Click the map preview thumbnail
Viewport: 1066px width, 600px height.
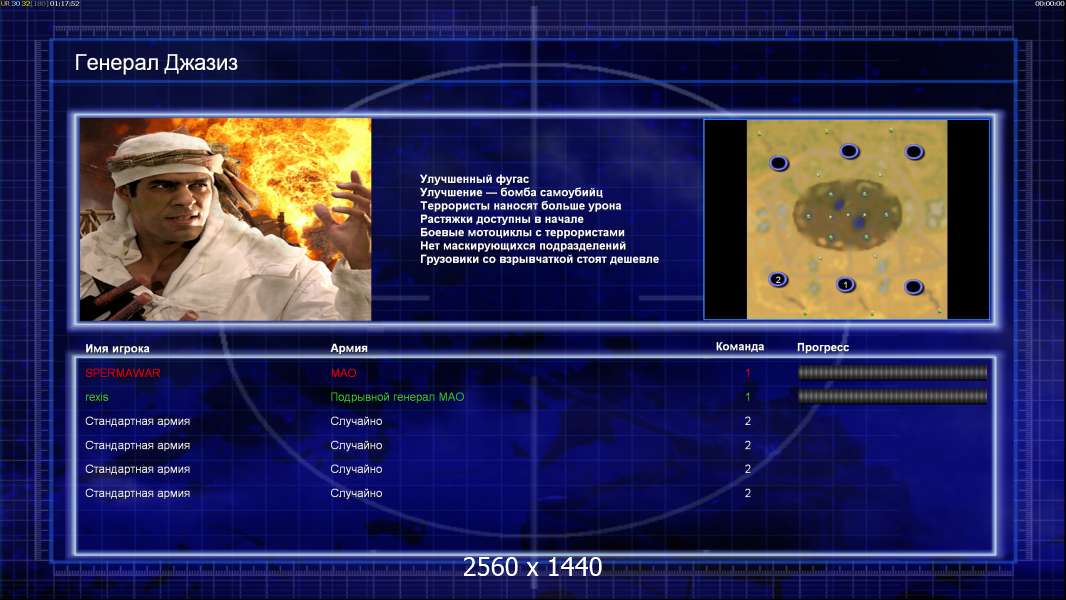pos(846,219)
